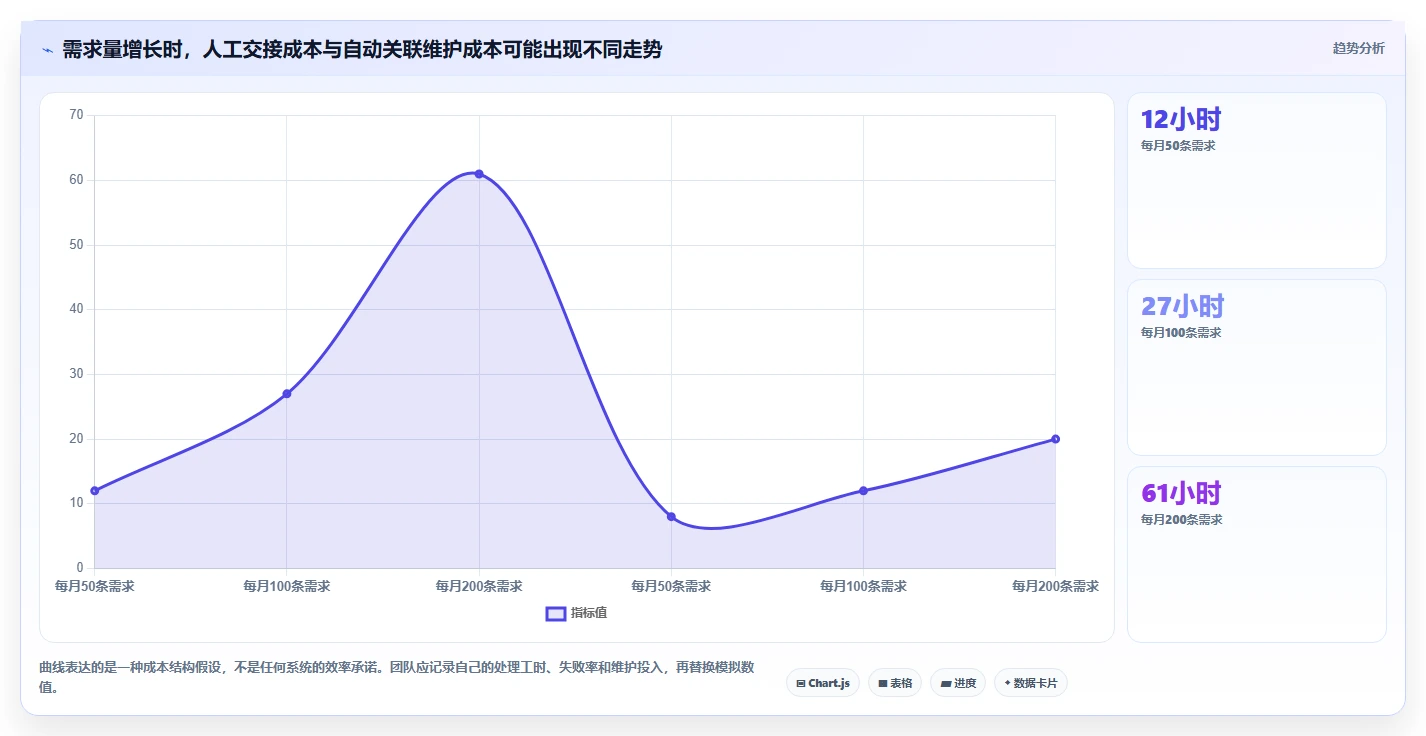
Task: Open the 趋势分析 label in the header
Action: [x=1358, y=48]
